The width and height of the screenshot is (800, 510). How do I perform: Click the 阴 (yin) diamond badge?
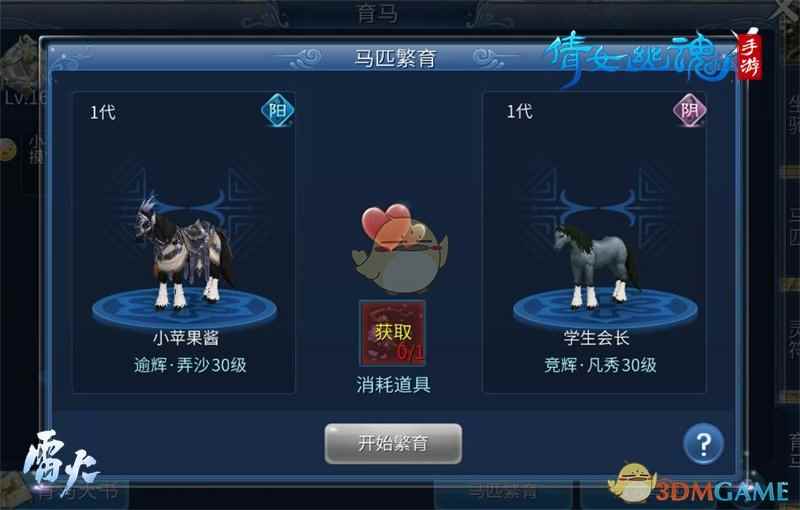pyautogui.click(x=689, y=110)
